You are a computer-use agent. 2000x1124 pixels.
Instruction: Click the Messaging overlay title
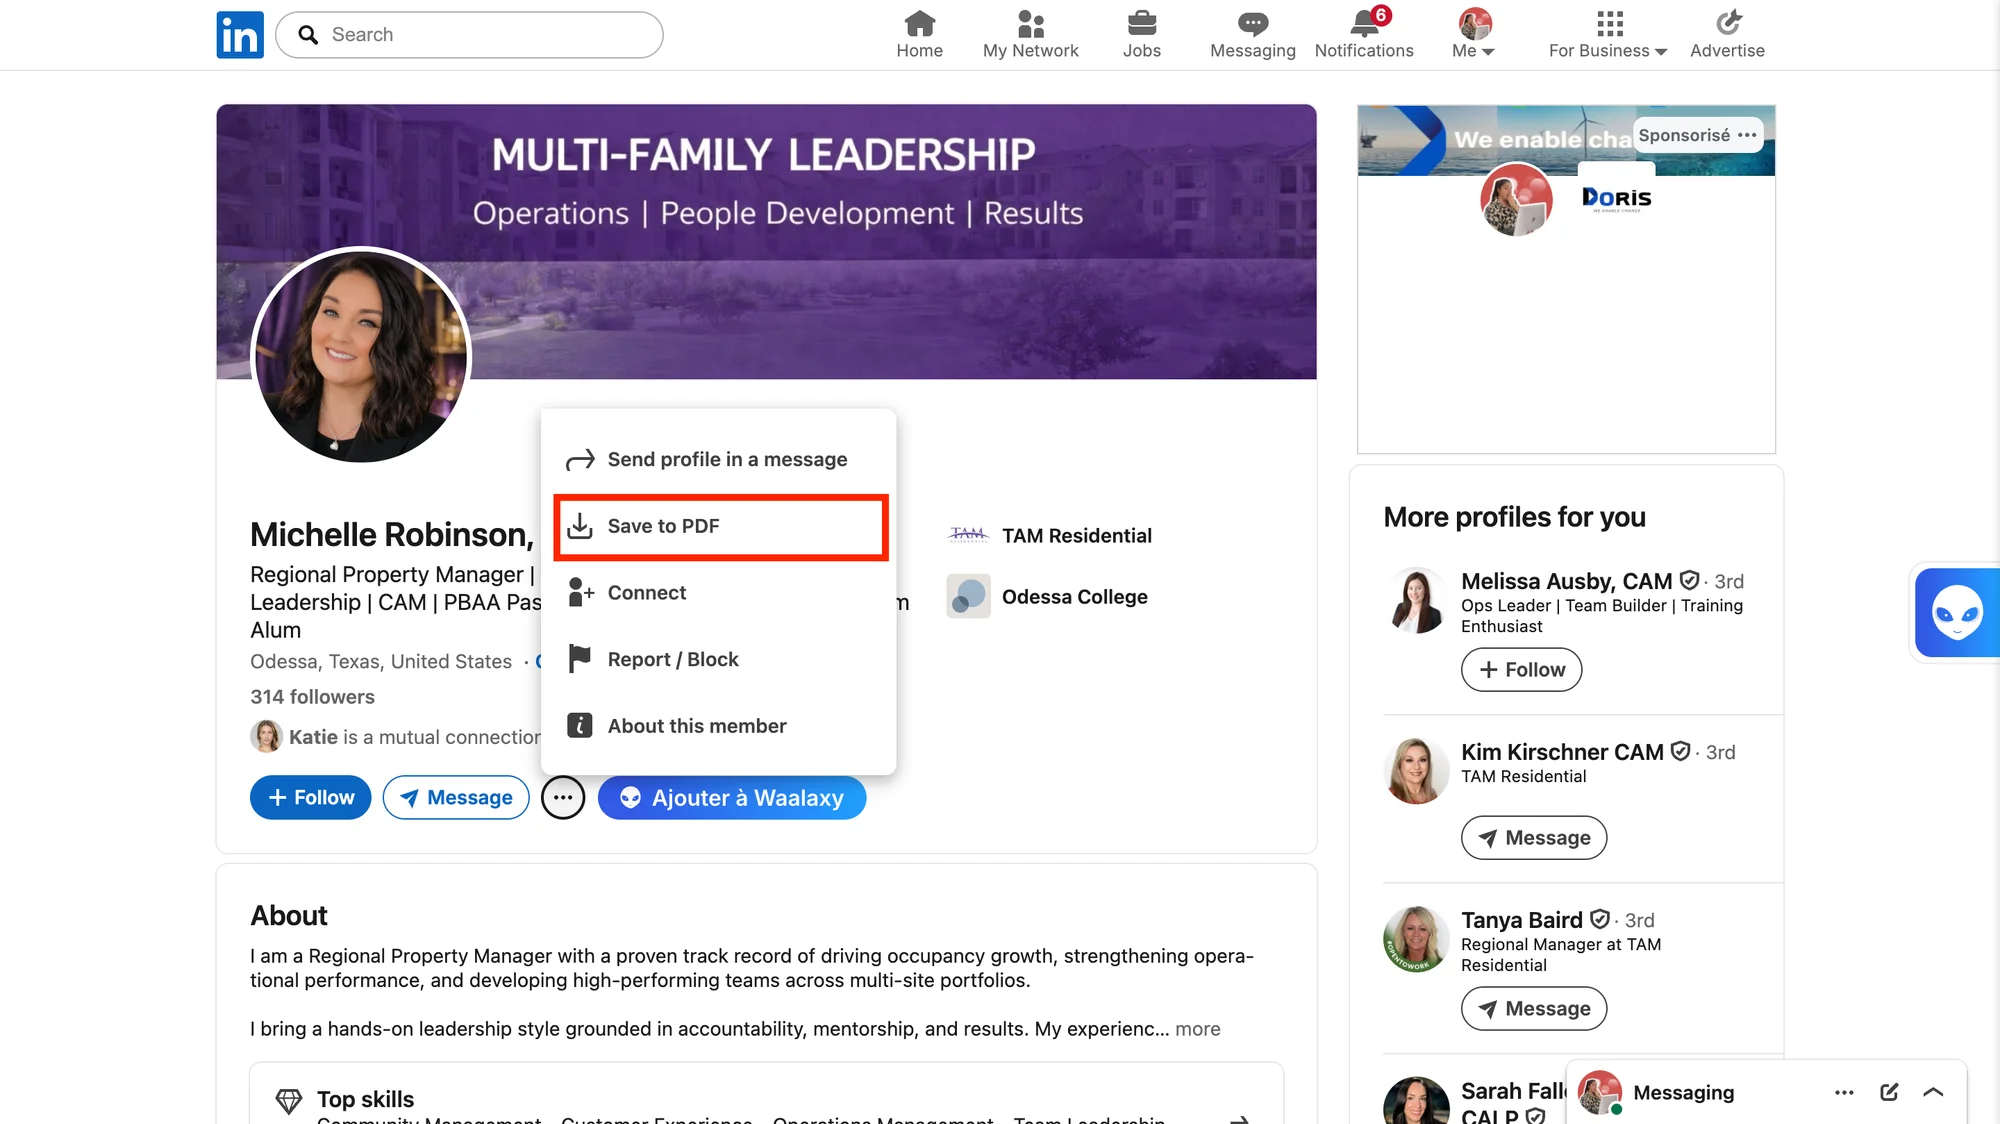(1683, 1093)
